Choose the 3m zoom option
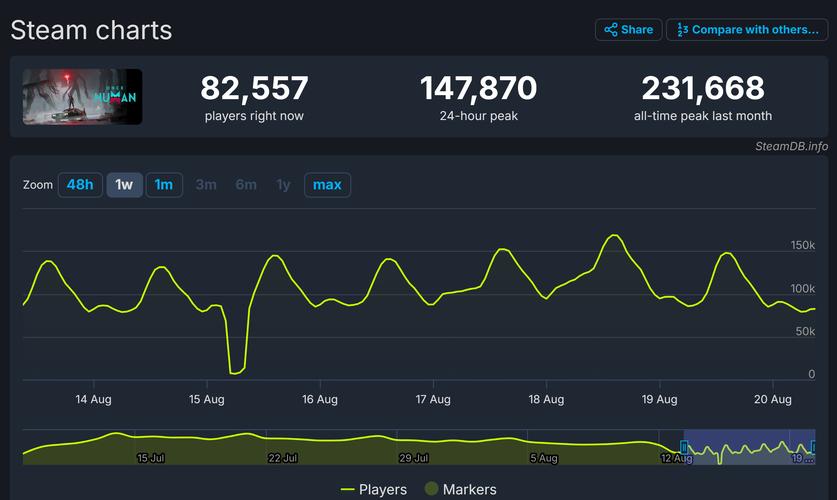The width and height of the screenshot is (837, 500). point(206,185)
